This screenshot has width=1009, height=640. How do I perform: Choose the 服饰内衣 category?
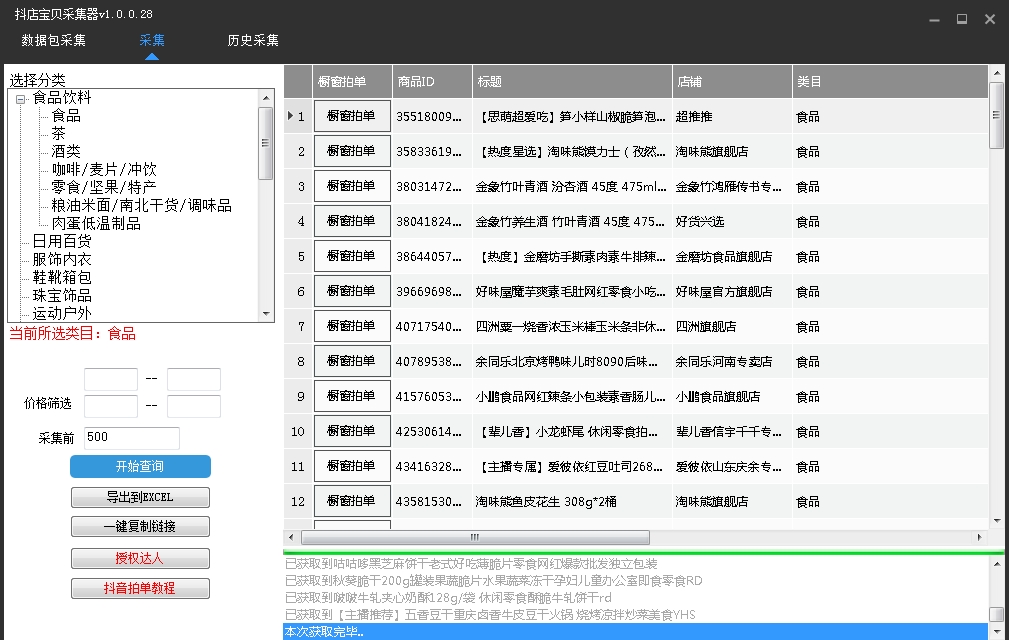62,260
